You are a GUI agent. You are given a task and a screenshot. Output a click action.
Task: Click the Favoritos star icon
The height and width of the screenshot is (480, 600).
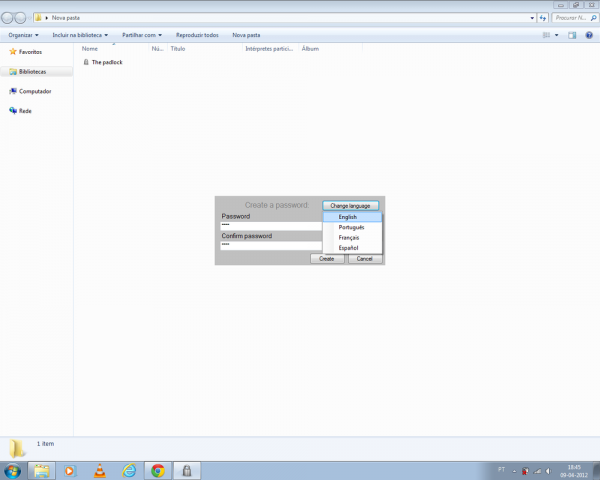[13, 51]
